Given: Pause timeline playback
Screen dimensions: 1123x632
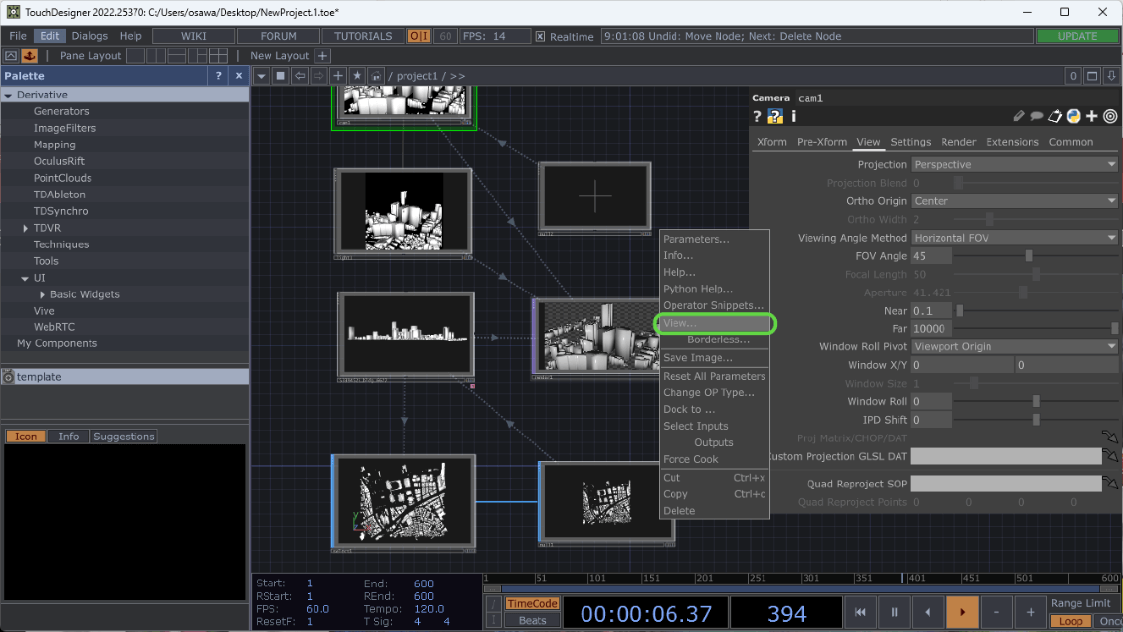Looking at the screenshot, I should pos(894,613).
